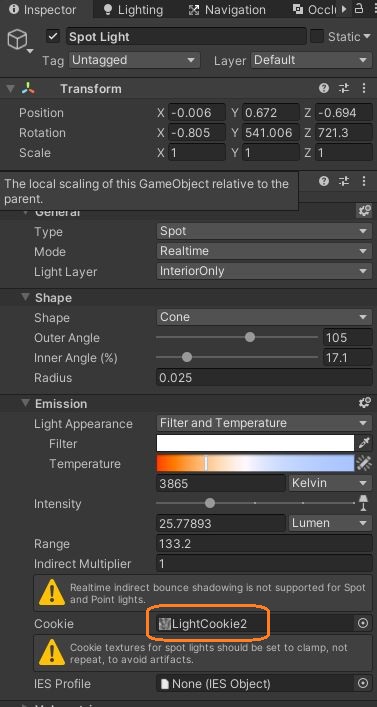Switch to the Navigation tab
The image size is (377, 707).
click(x=227, y=9)
